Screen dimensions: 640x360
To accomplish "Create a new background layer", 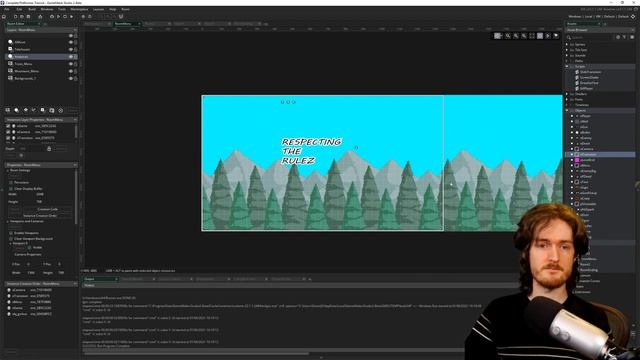I will click(x=8, y=110).
